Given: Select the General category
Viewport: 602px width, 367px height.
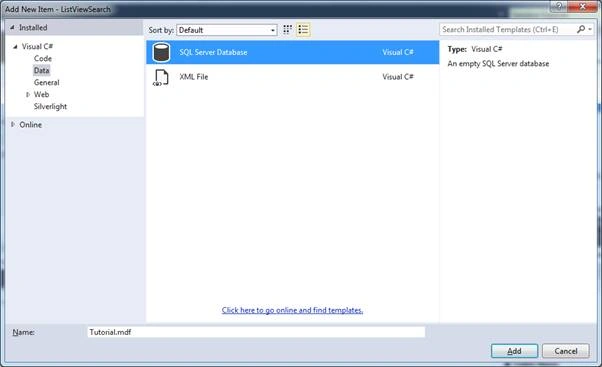Looking at the screenshot, I should pos(46,83).
